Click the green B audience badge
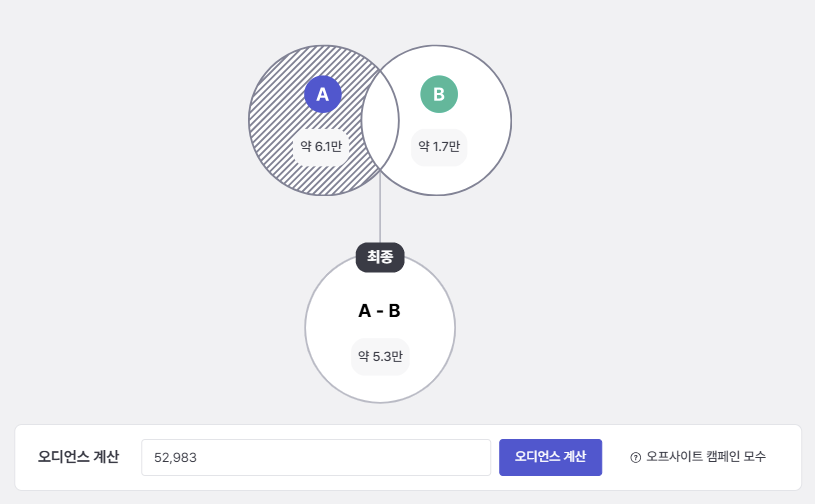Screen dimensions: 815x504 439,94
